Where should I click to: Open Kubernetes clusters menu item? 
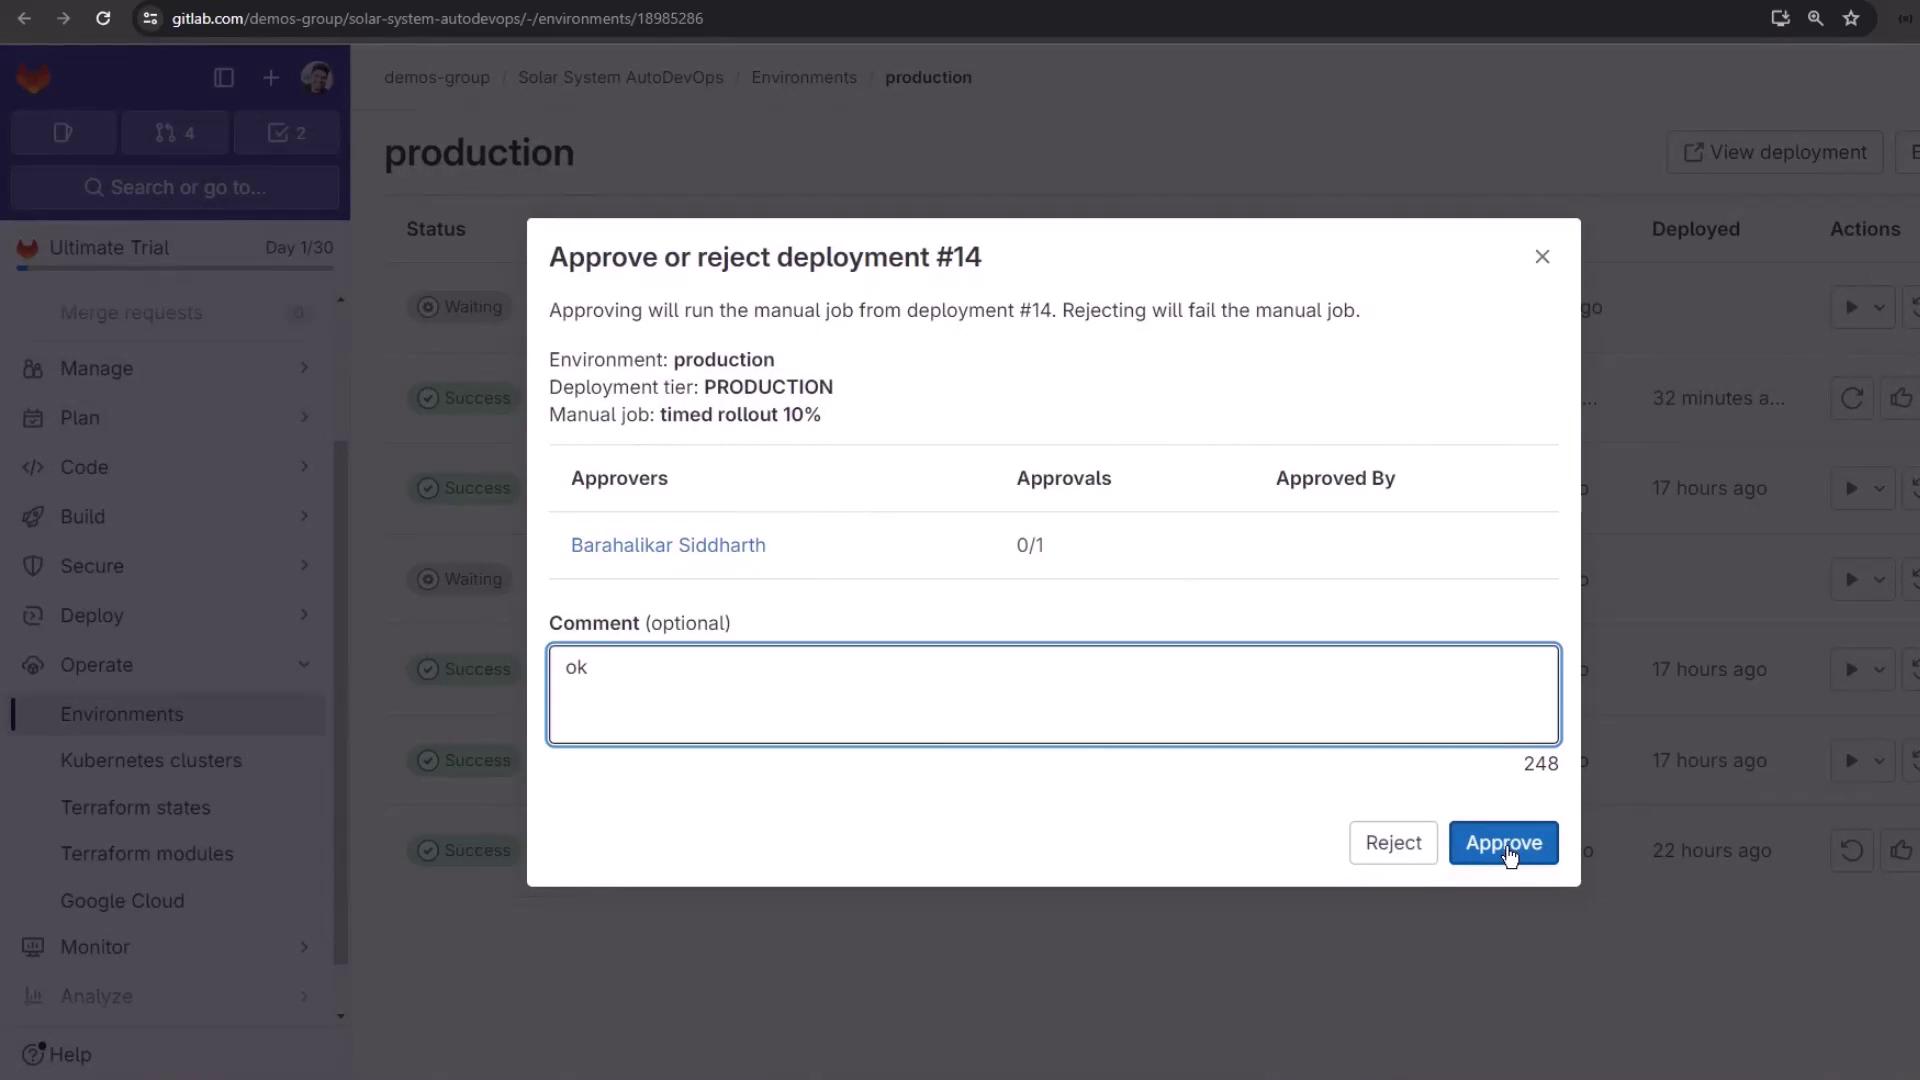151,760
